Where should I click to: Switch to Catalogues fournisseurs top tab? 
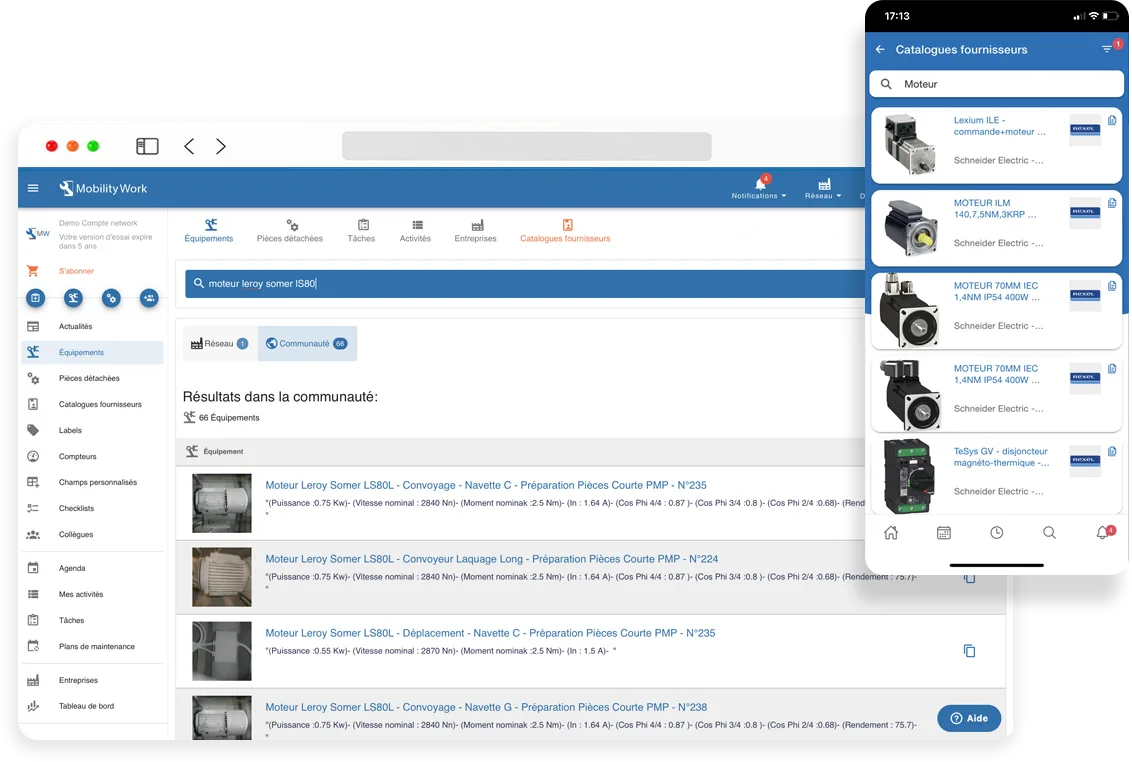pyautogui.click(x=565, y=230)
